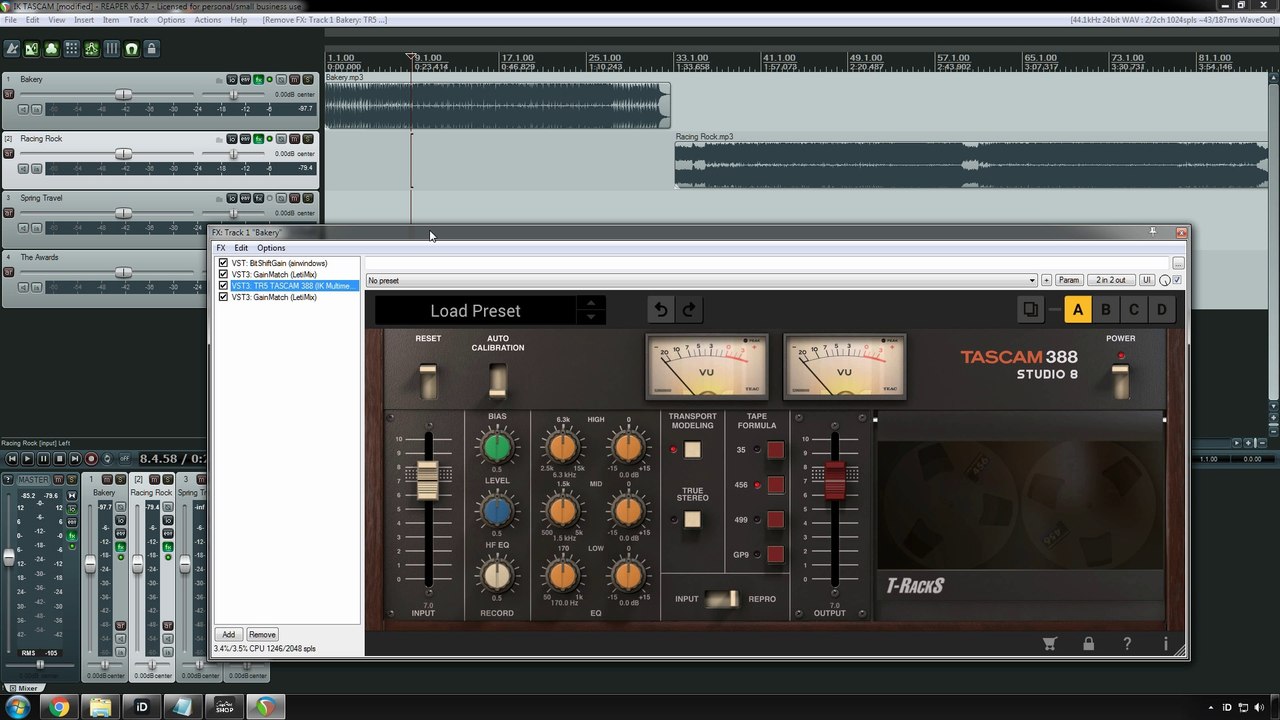
Task: Flip the AUTO CALIBRATION switch
Action: pyautogui.click(x=497, y=380)
